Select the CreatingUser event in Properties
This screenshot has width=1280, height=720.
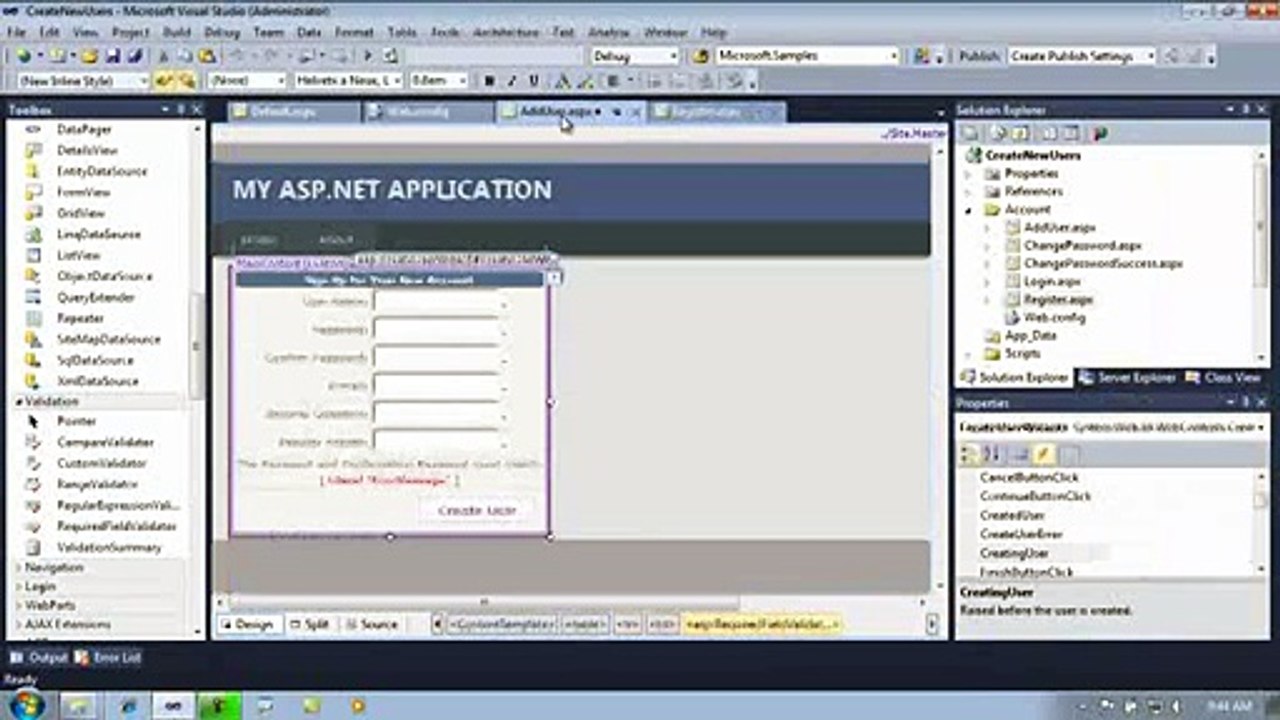1014,553
